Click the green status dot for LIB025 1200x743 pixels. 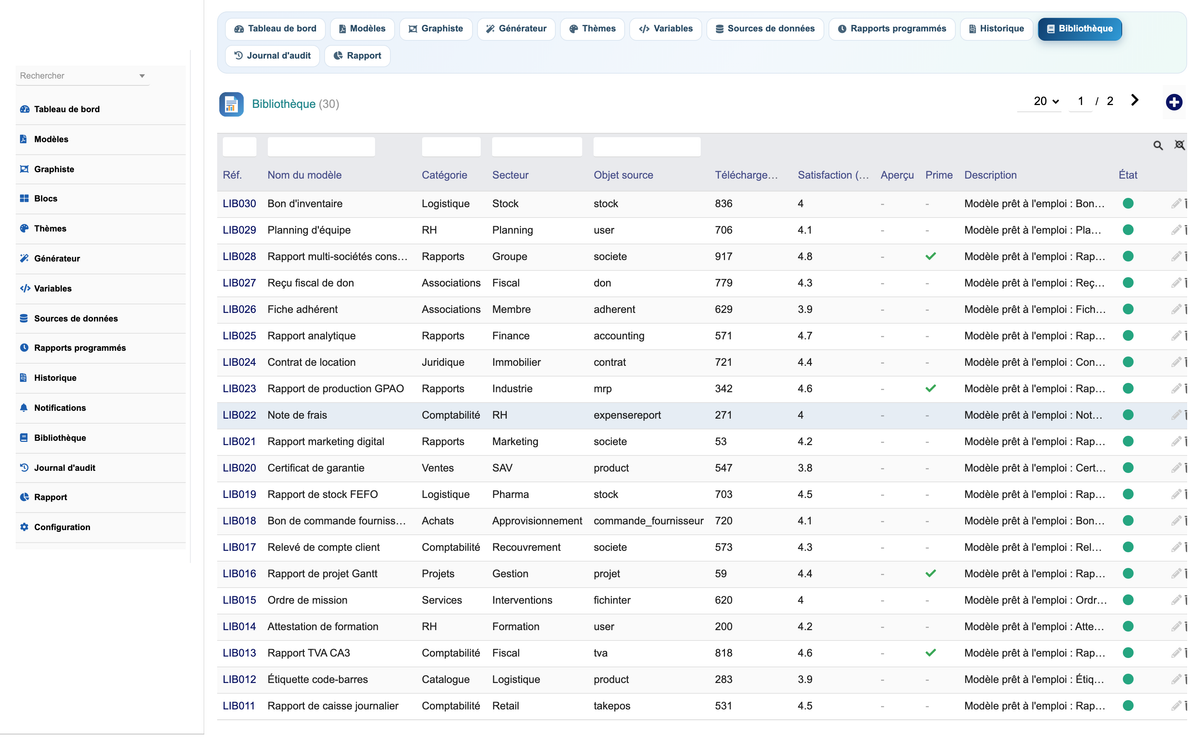pyautogui.click(x=1128, y=336)
